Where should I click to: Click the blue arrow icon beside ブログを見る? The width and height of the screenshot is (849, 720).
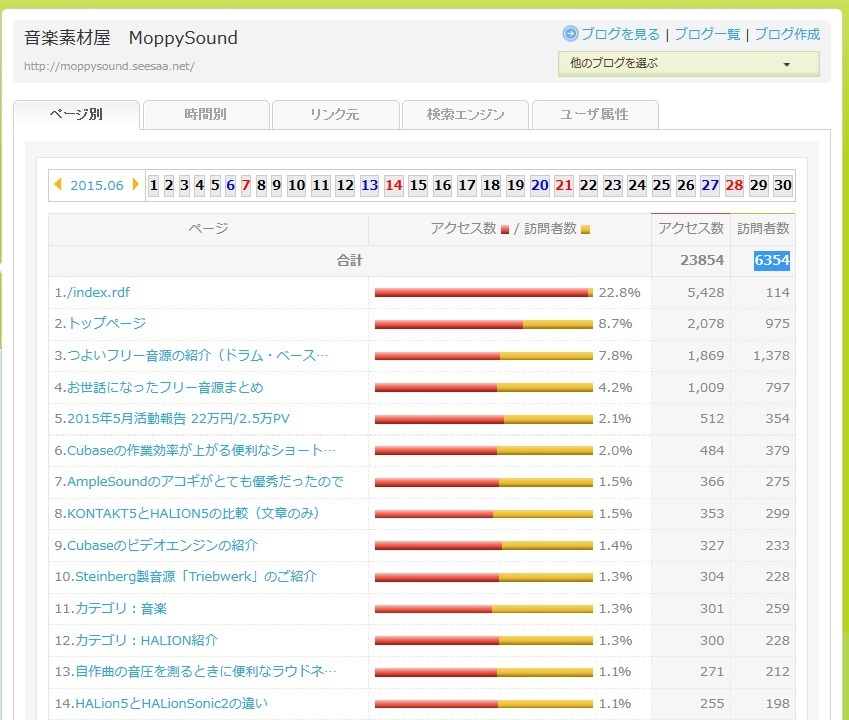click(570, 34)
